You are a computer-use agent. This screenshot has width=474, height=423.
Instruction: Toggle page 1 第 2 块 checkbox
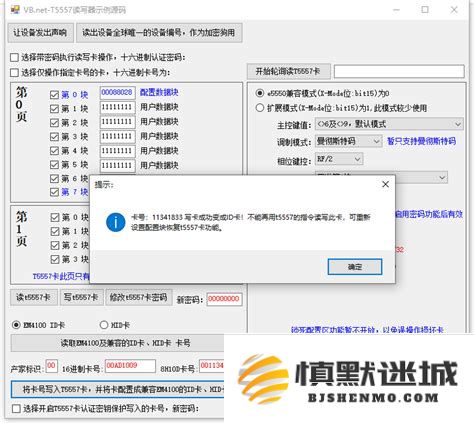click(55, 245)
